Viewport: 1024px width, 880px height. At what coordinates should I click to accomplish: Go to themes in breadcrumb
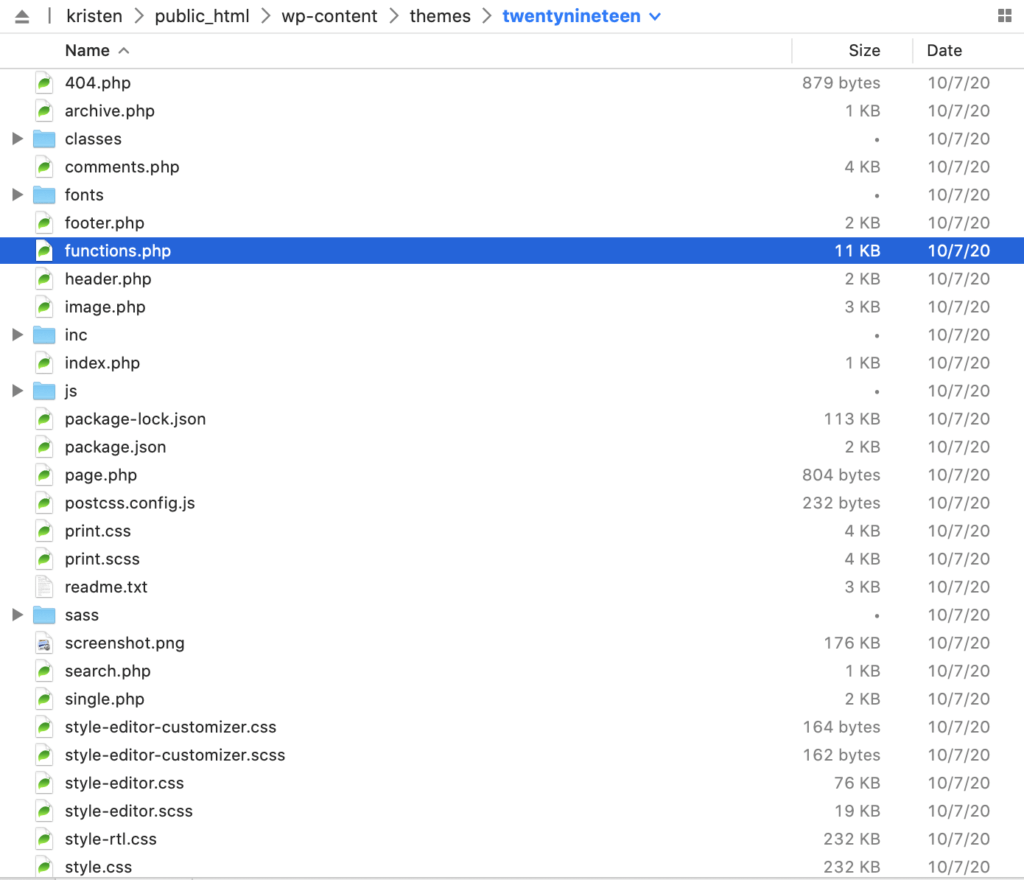point(440,16)
